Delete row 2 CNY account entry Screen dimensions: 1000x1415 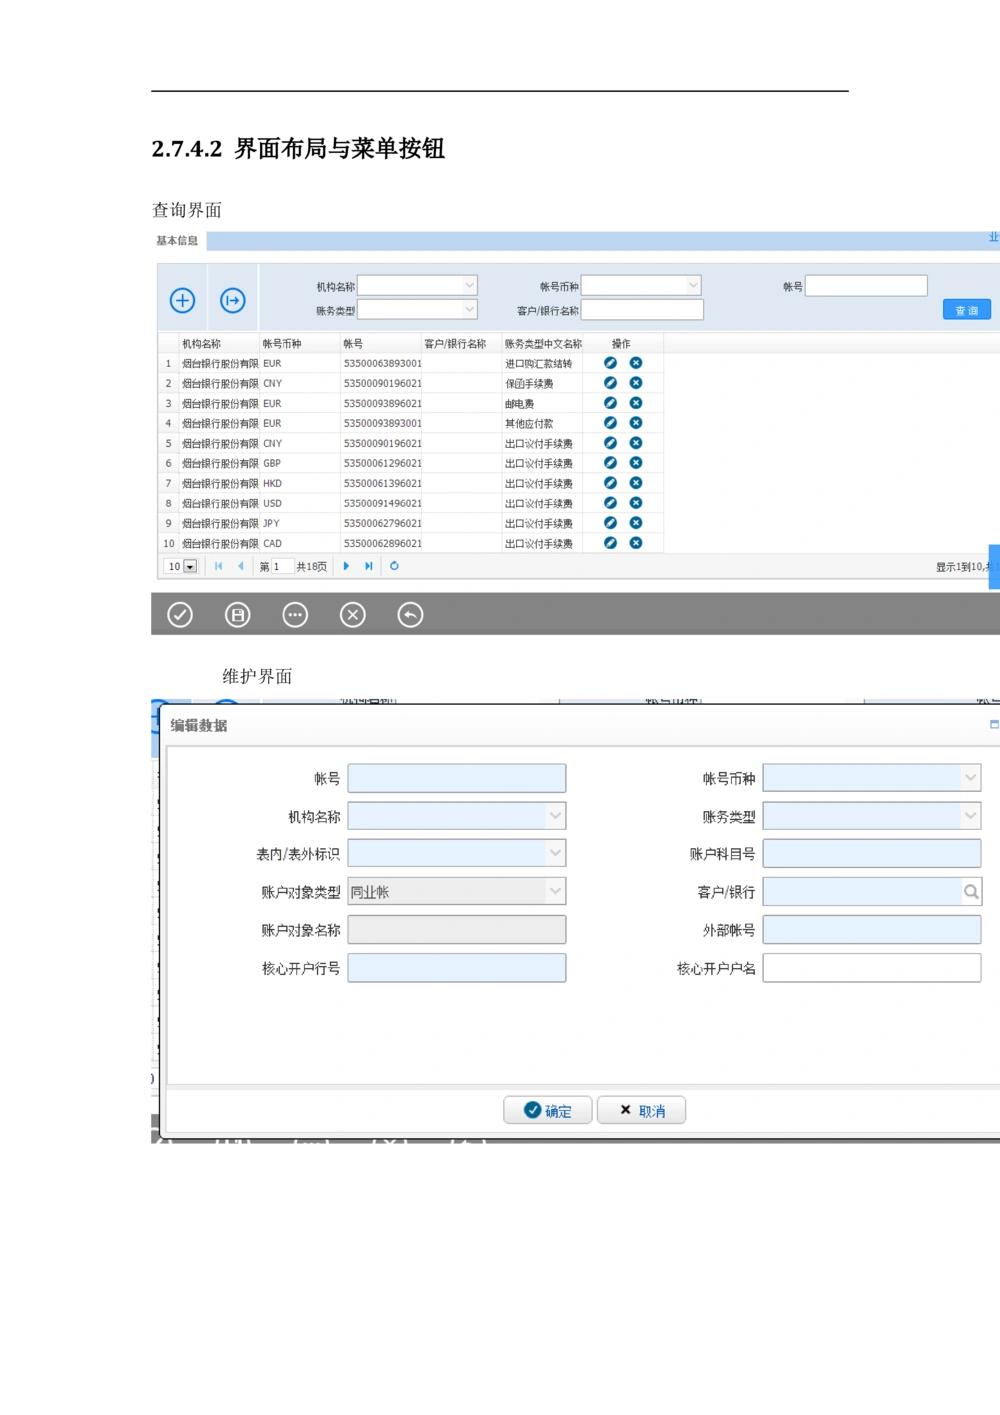coord(636,383)
